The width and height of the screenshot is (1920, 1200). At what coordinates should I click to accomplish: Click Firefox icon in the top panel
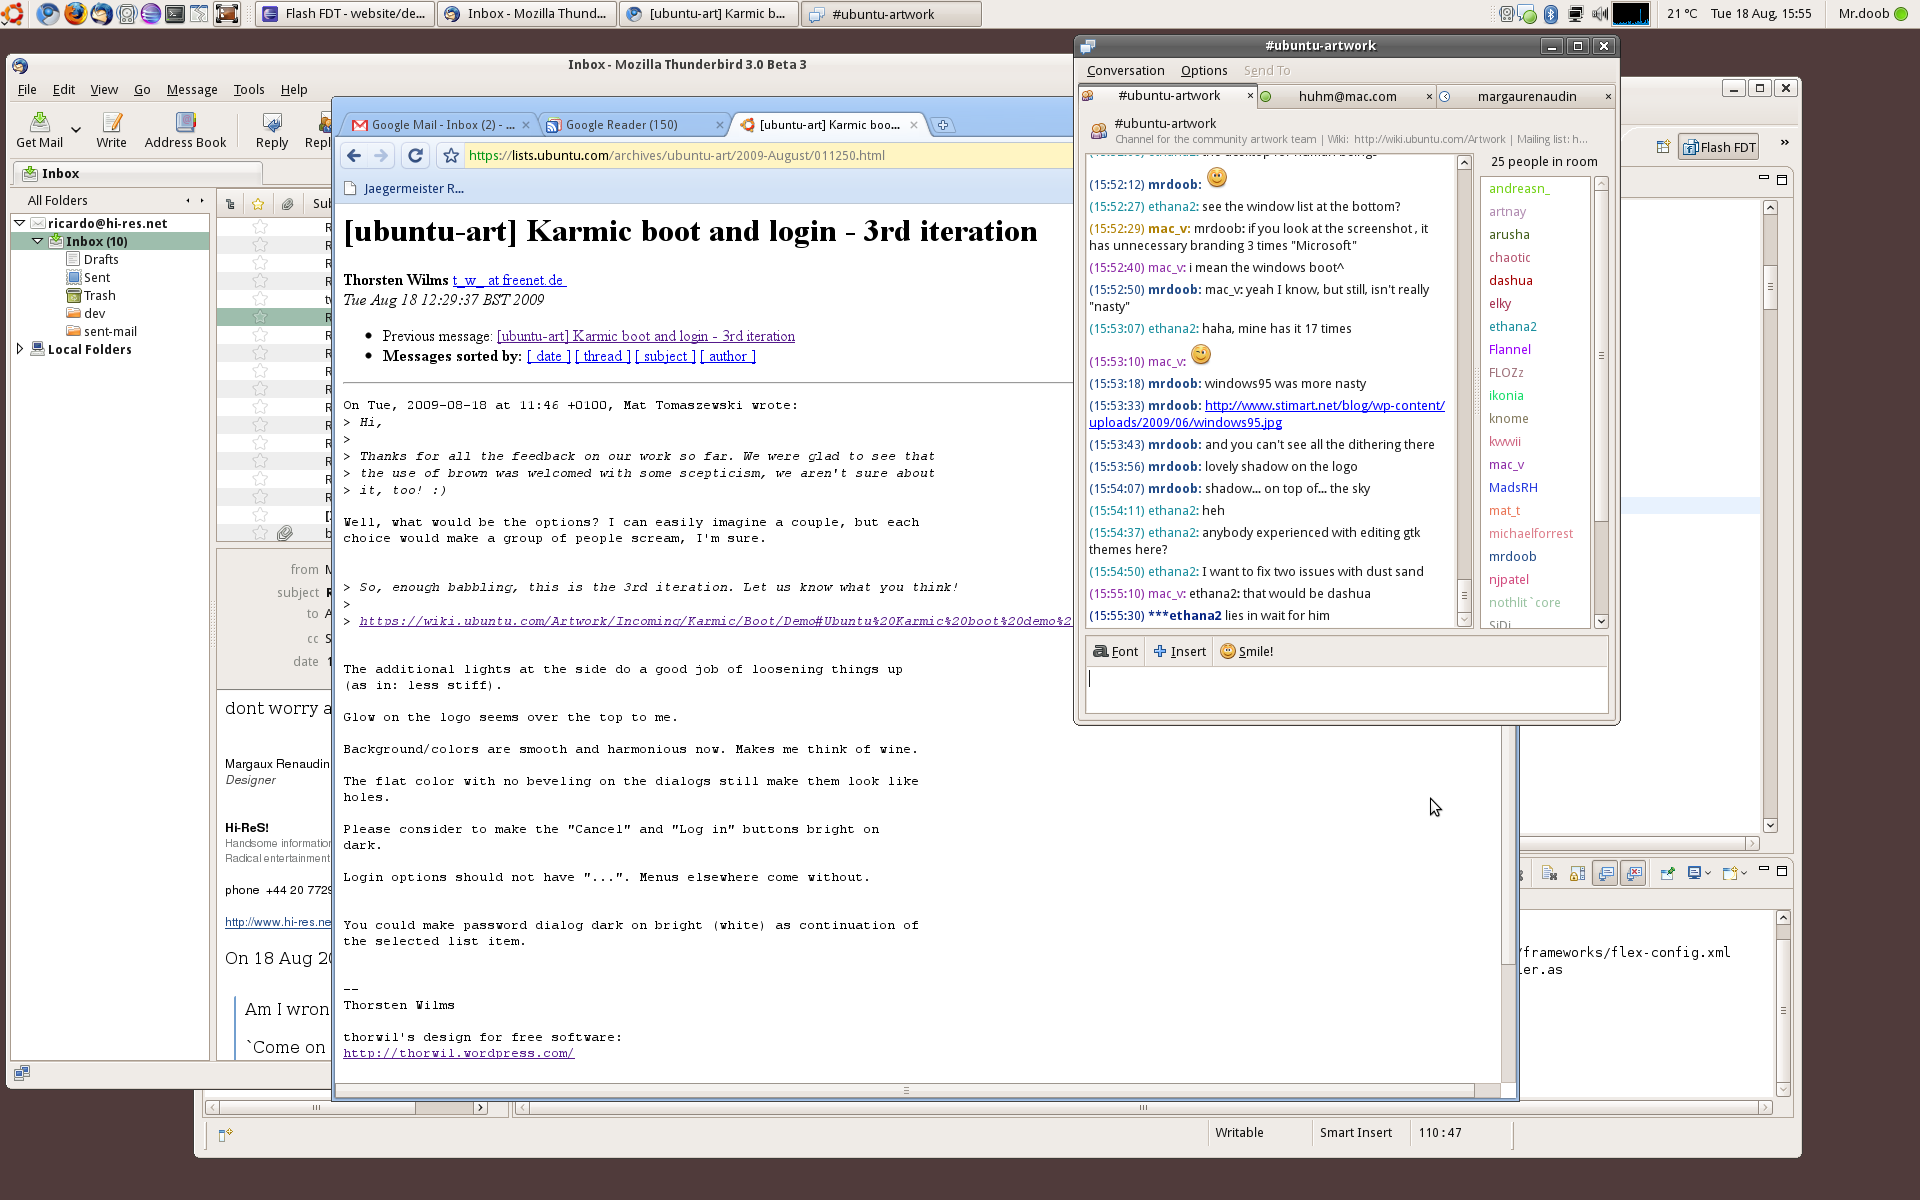(75, 13)
